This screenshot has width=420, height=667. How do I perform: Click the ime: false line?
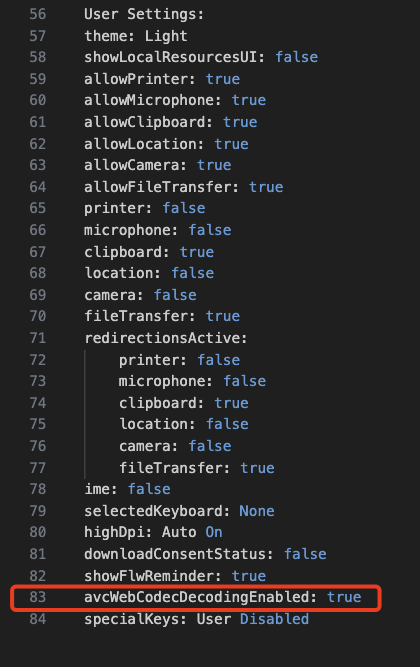127,489
